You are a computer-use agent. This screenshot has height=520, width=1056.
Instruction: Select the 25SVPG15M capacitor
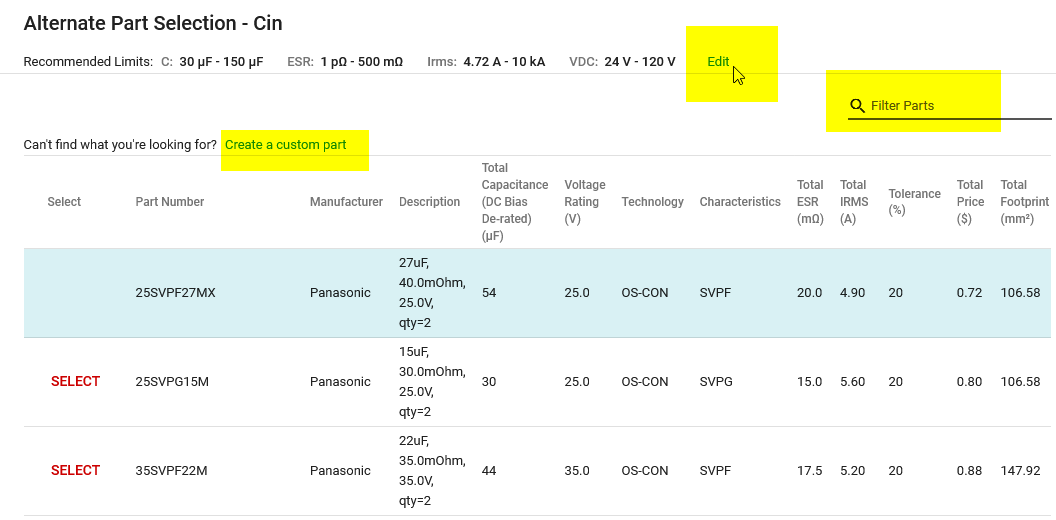pyautogui.click(x=76, y=381)
